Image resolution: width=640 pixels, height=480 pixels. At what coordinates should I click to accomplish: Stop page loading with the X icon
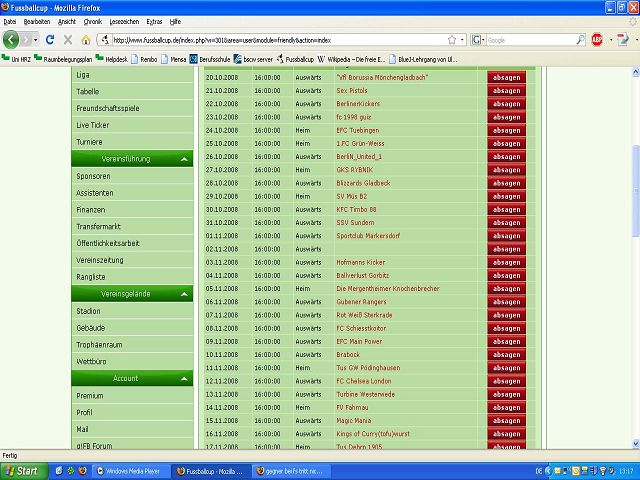[x=68, y=40]
